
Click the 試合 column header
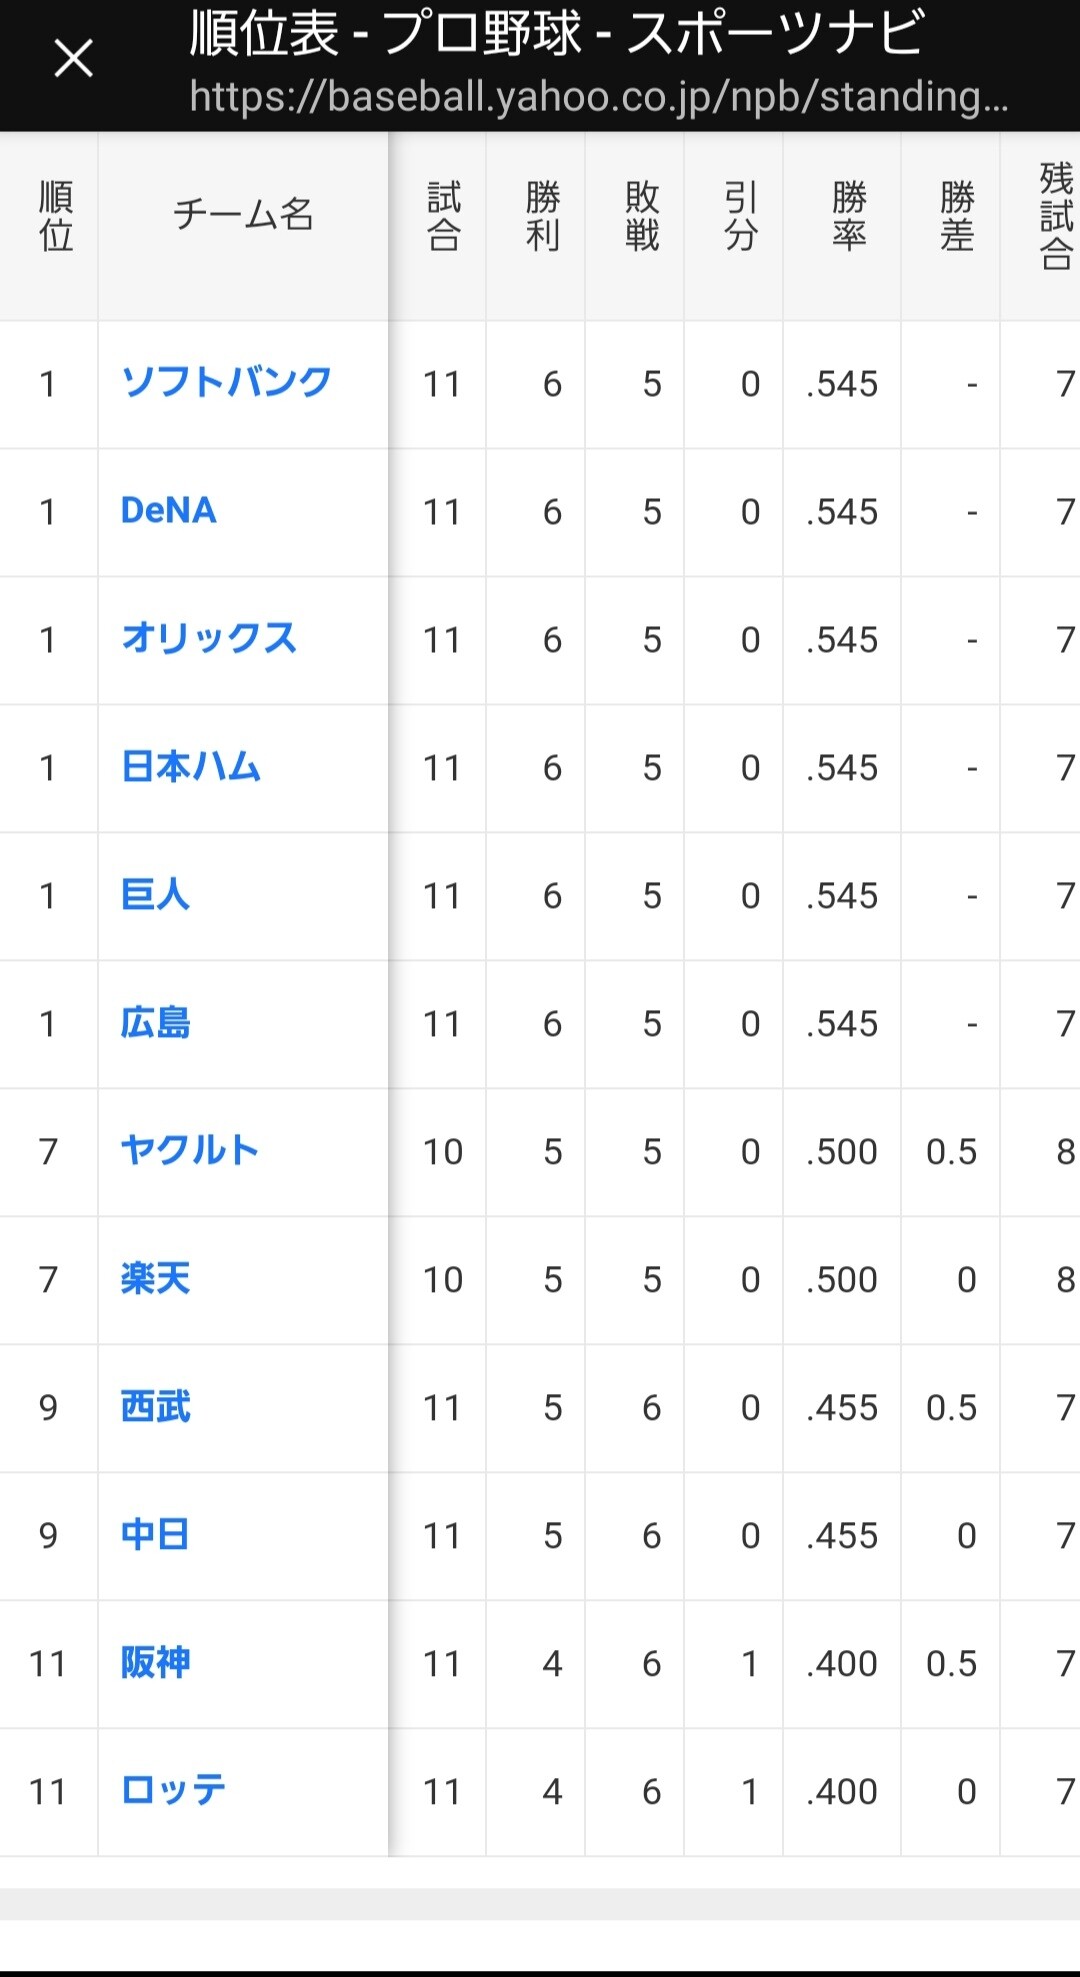point(443,215)
